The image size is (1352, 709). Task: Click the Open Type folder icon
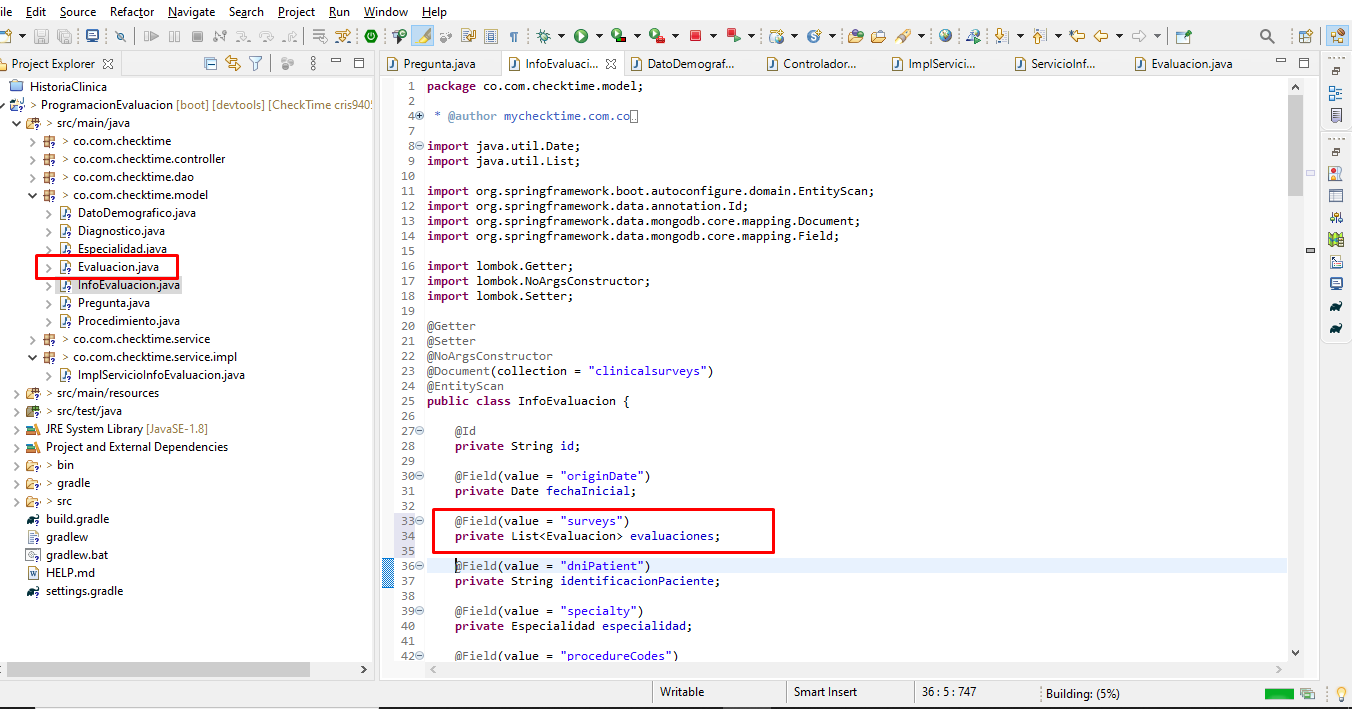[x=855, y=36]
